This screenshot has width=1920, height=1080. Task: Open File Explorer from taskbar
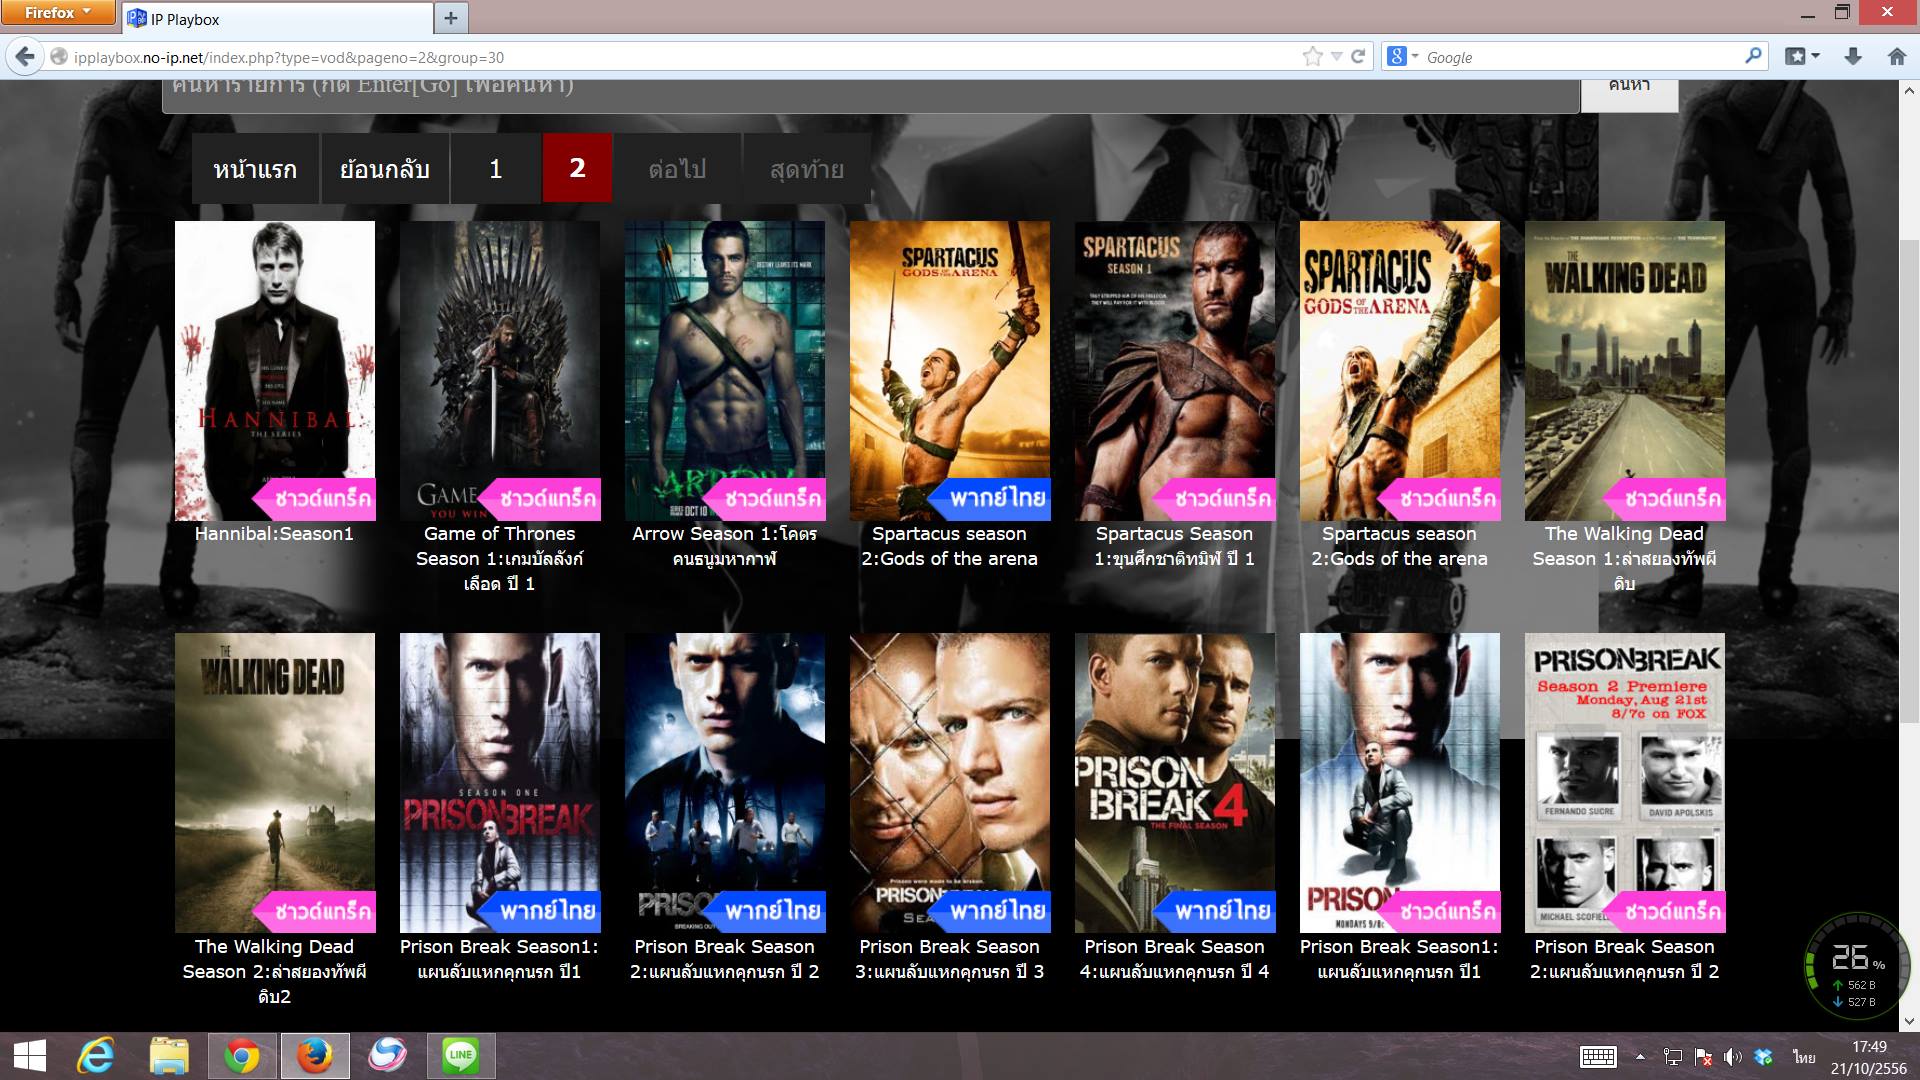pyautogui.click(x=169, y=1056)
